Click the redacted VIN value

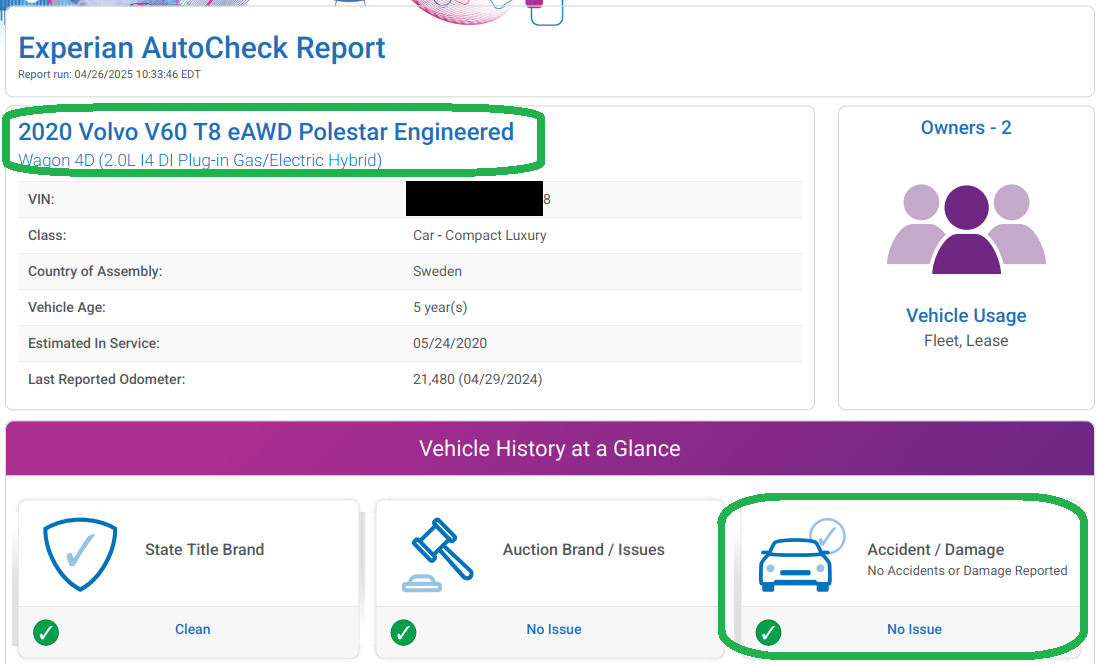point(475,198)
